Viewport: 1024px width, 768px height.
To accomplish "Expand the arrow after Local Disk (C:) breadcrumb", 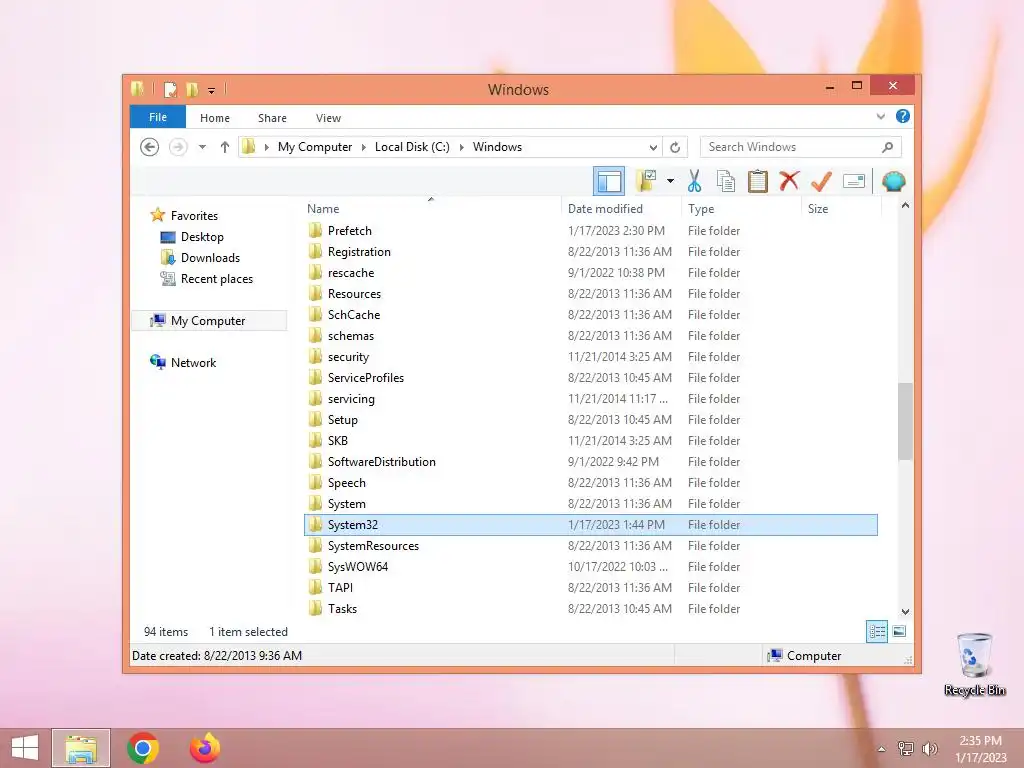I will click(x=462, y=147).
